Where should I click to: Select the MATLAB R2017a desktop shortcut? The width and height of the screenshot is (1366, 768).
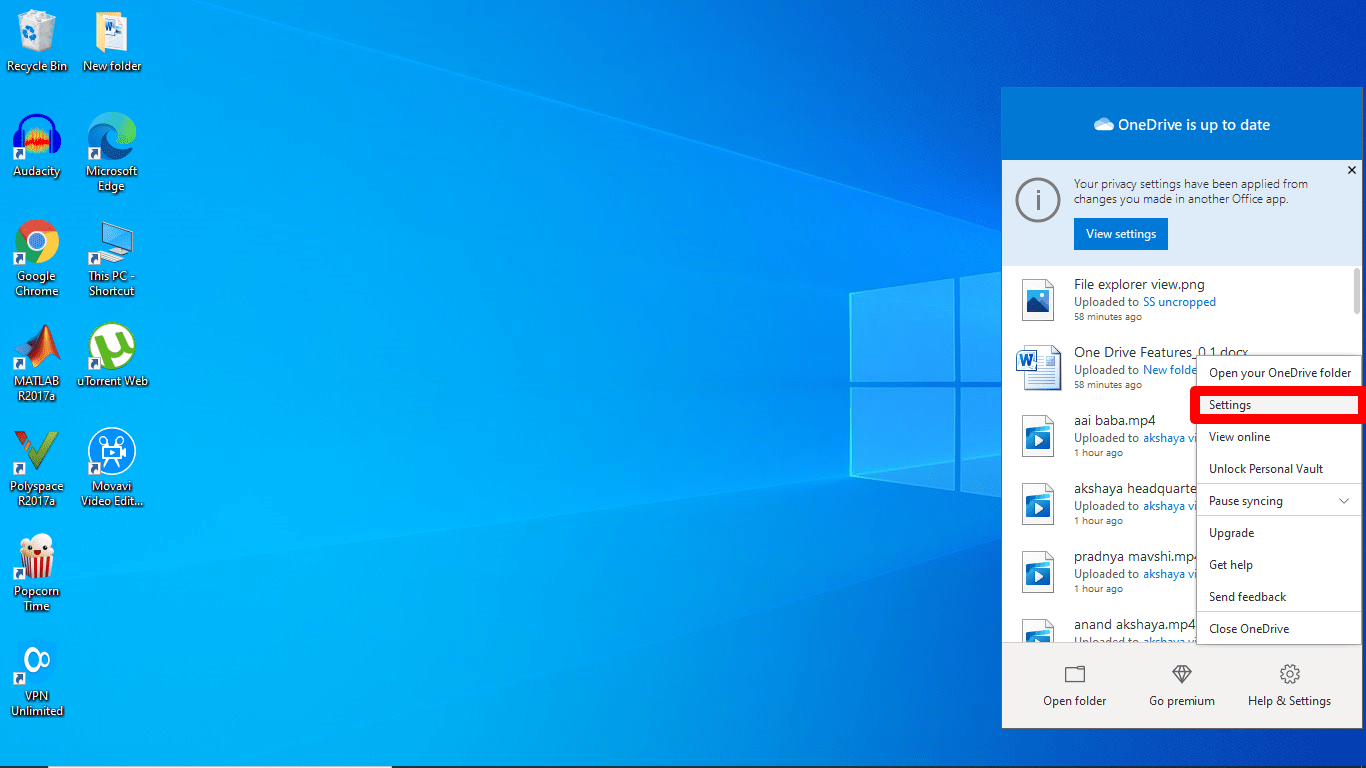tap(37, 363)
